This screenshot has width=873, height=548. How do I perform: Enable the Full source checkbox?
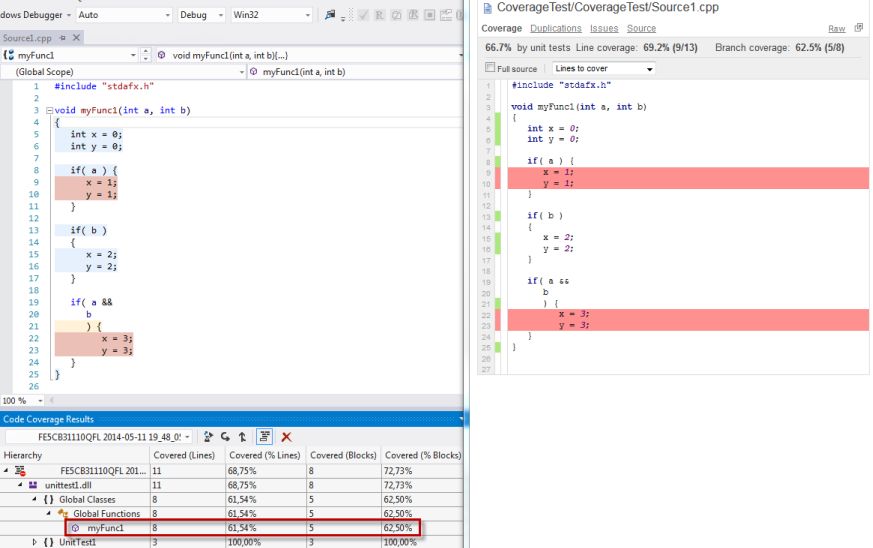coord(490,67)
